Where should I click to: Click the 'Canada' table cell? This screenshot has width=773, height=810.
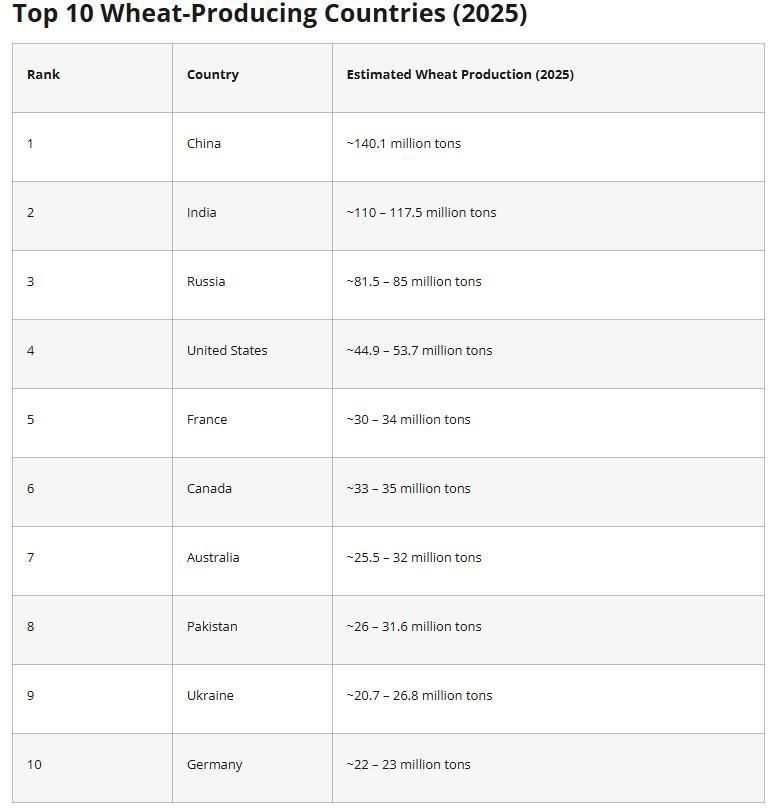209,489
